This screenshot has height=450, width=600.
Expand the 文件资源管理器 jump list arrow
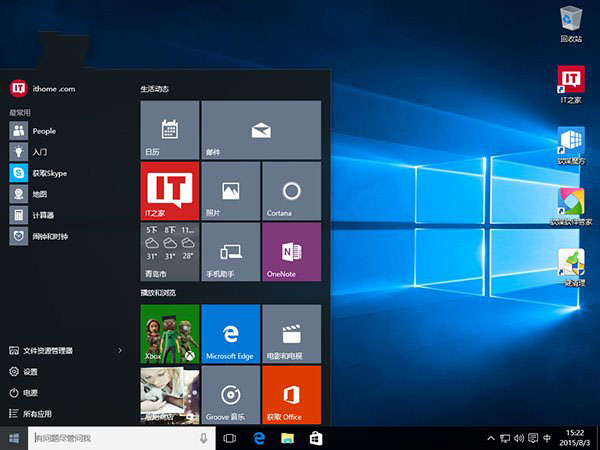(x=120, y=351)
